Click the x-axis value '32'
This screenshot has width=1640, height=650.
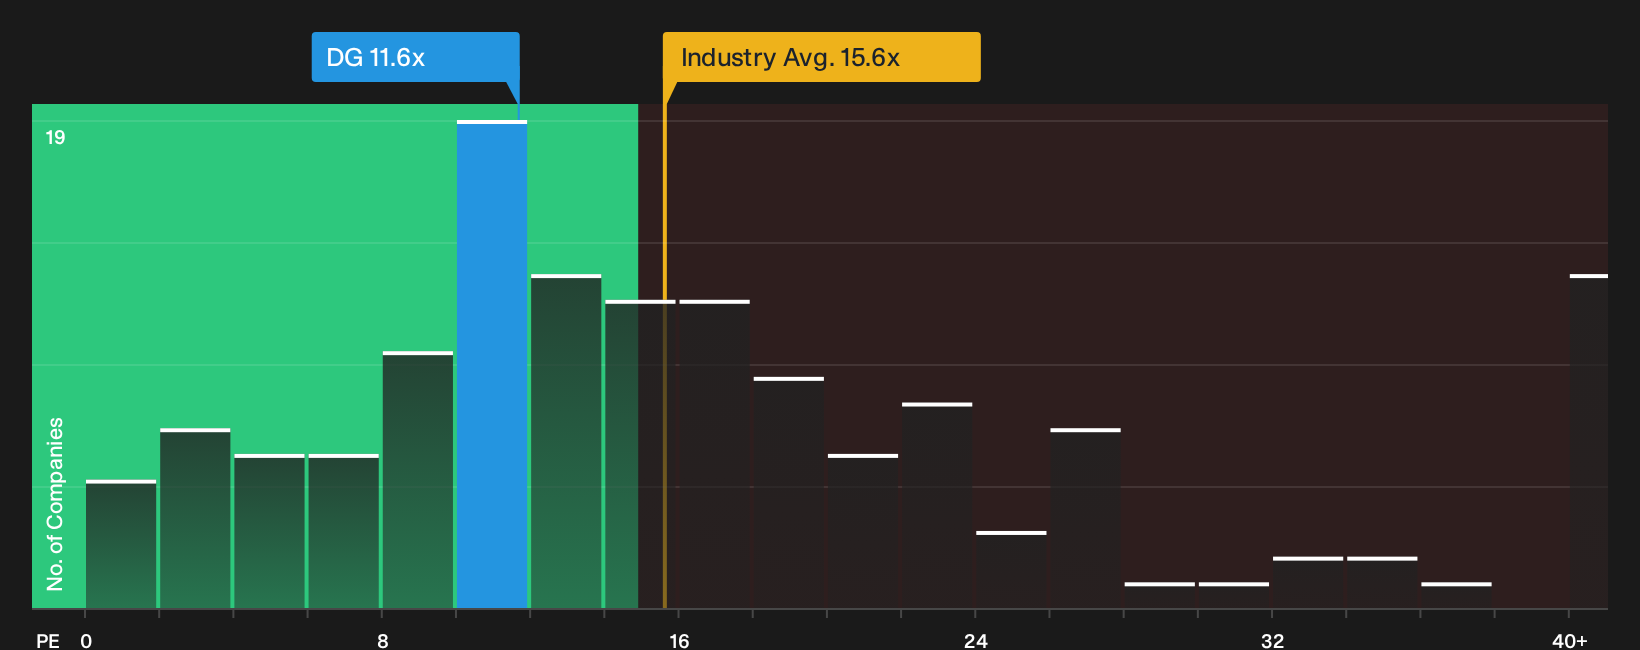click(x=1272, y=640)
